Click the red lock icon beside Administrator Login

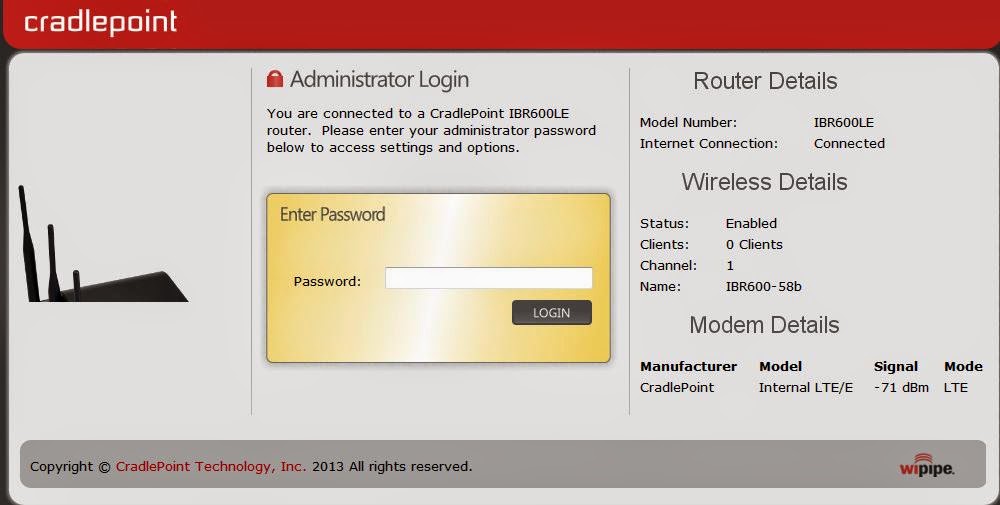pos(274,78)
